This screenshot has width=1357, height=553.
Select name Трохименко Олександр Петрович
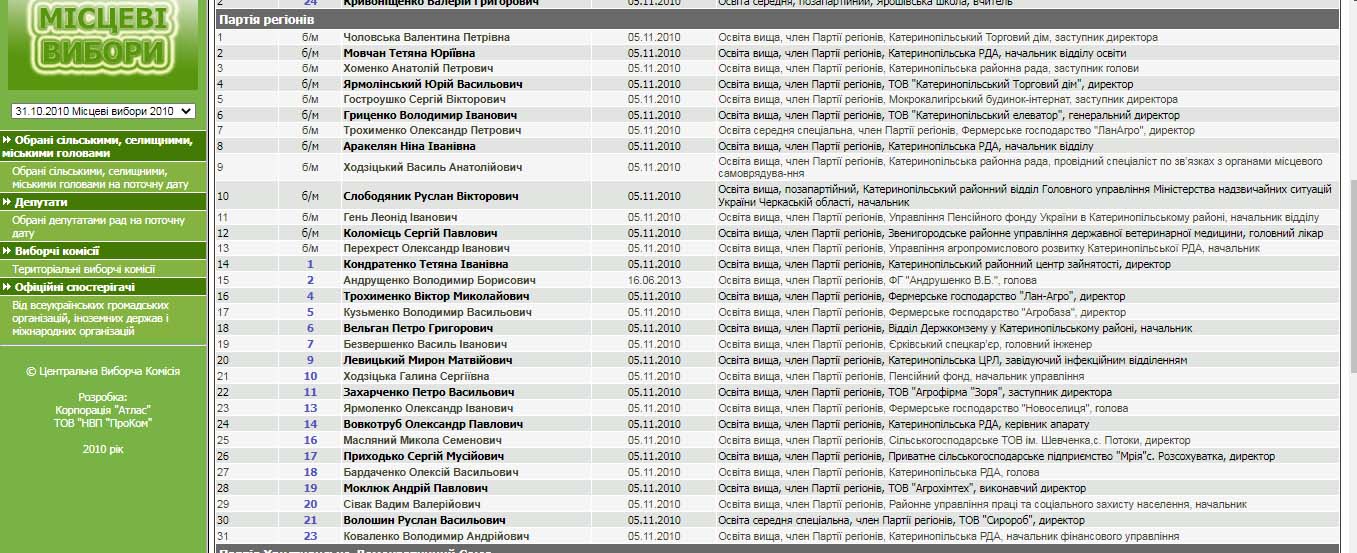pyautogui.click(x=432, y=130)
